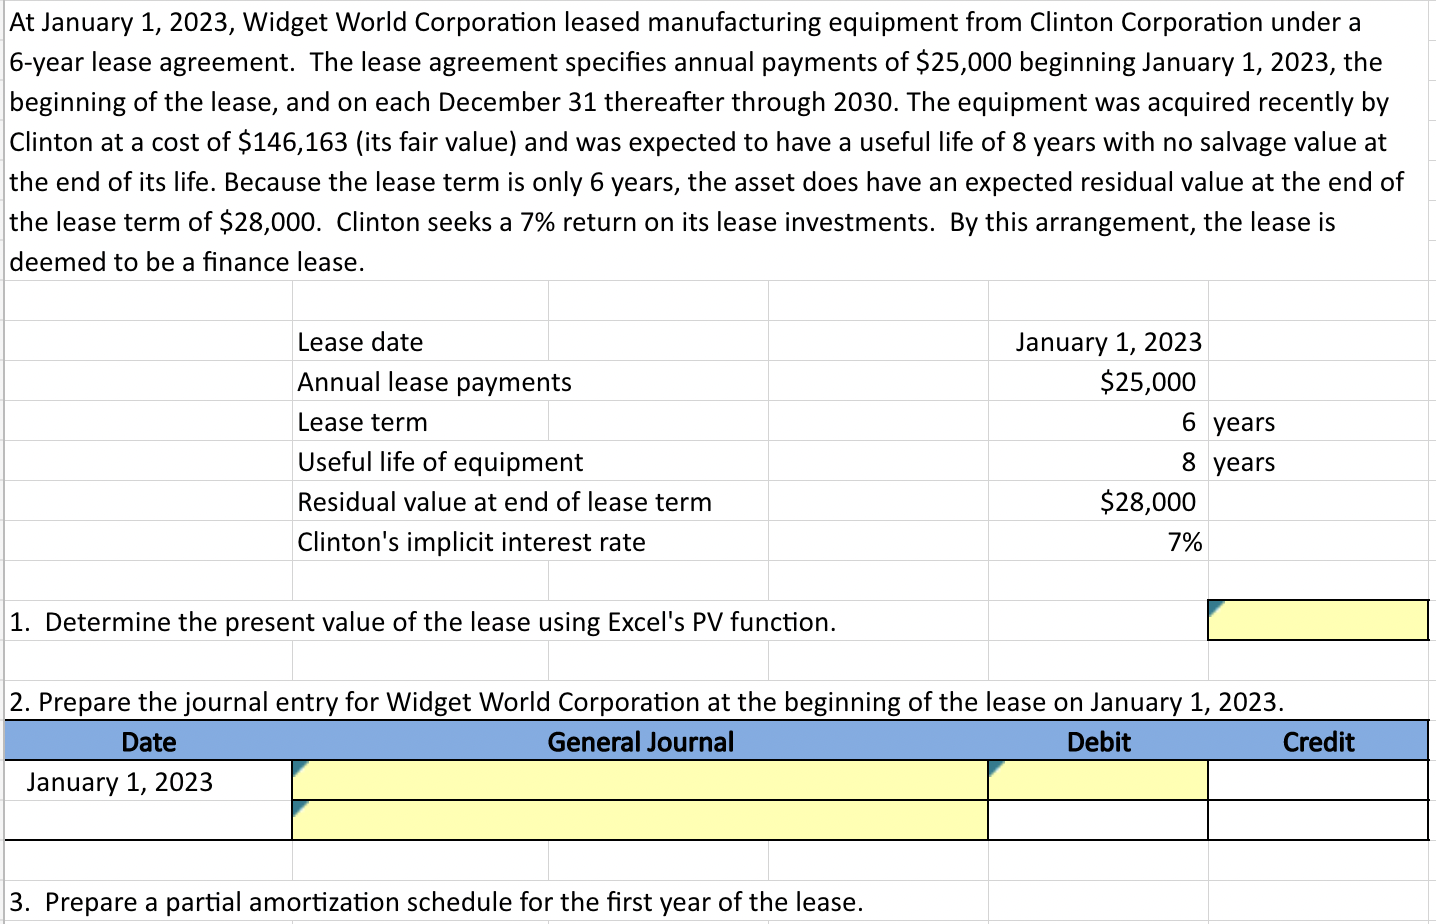The image size is (1436, 924).
Task: Select the 8 years useful life value
Action: coord(1190,461)
